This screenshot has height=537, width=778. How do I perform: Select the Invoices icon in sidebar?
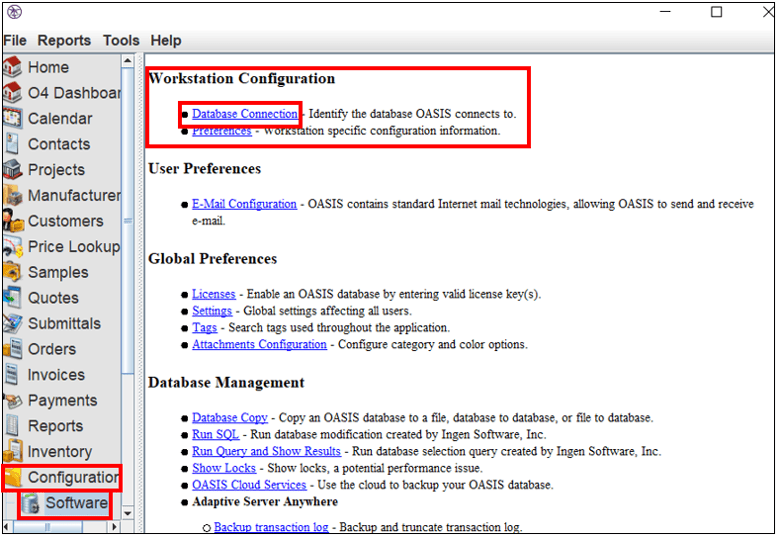tap(12, 375)
